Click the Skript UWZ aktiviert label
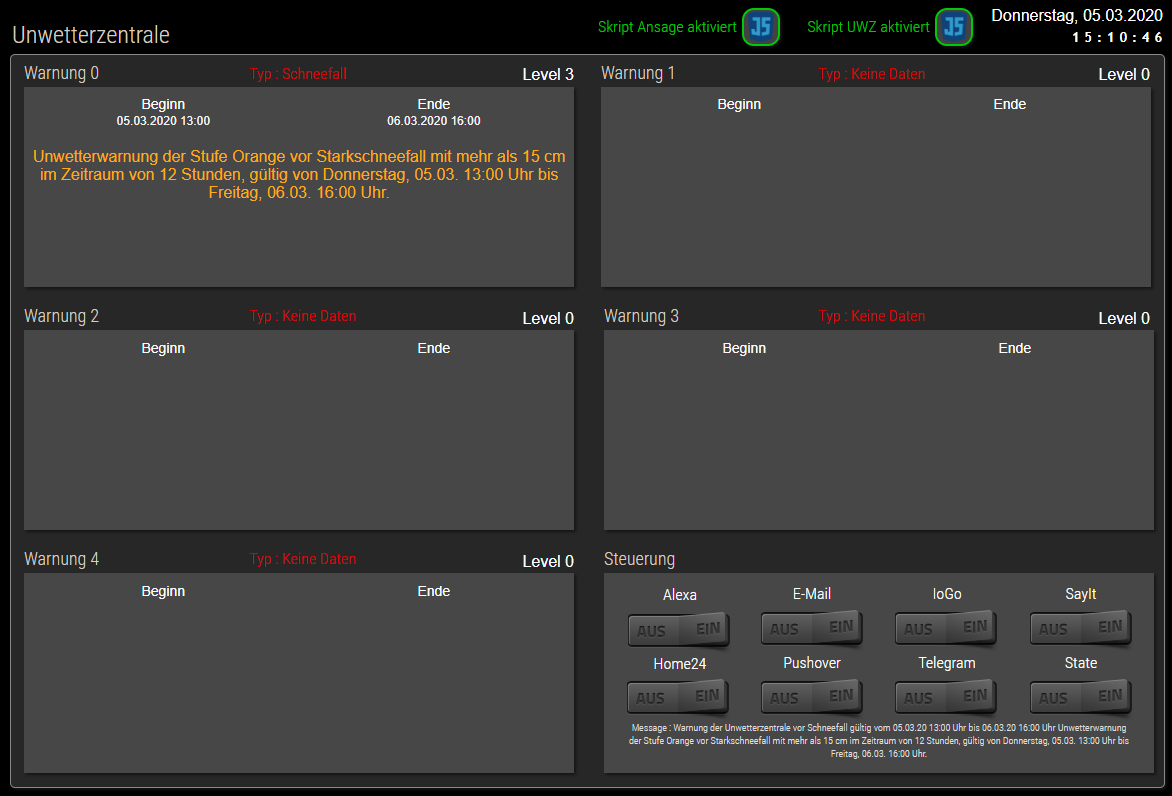Image resolution: width=1172 pixels, height=796 pixels. pyautogui.click(x=868, y=27)
